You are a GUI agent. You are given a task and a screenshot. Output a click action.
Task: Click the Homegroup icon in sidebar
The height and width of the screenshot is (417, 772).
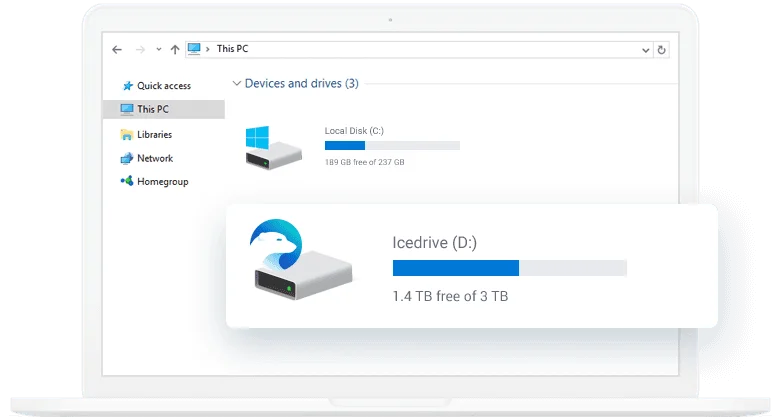(x=127, y=181)
